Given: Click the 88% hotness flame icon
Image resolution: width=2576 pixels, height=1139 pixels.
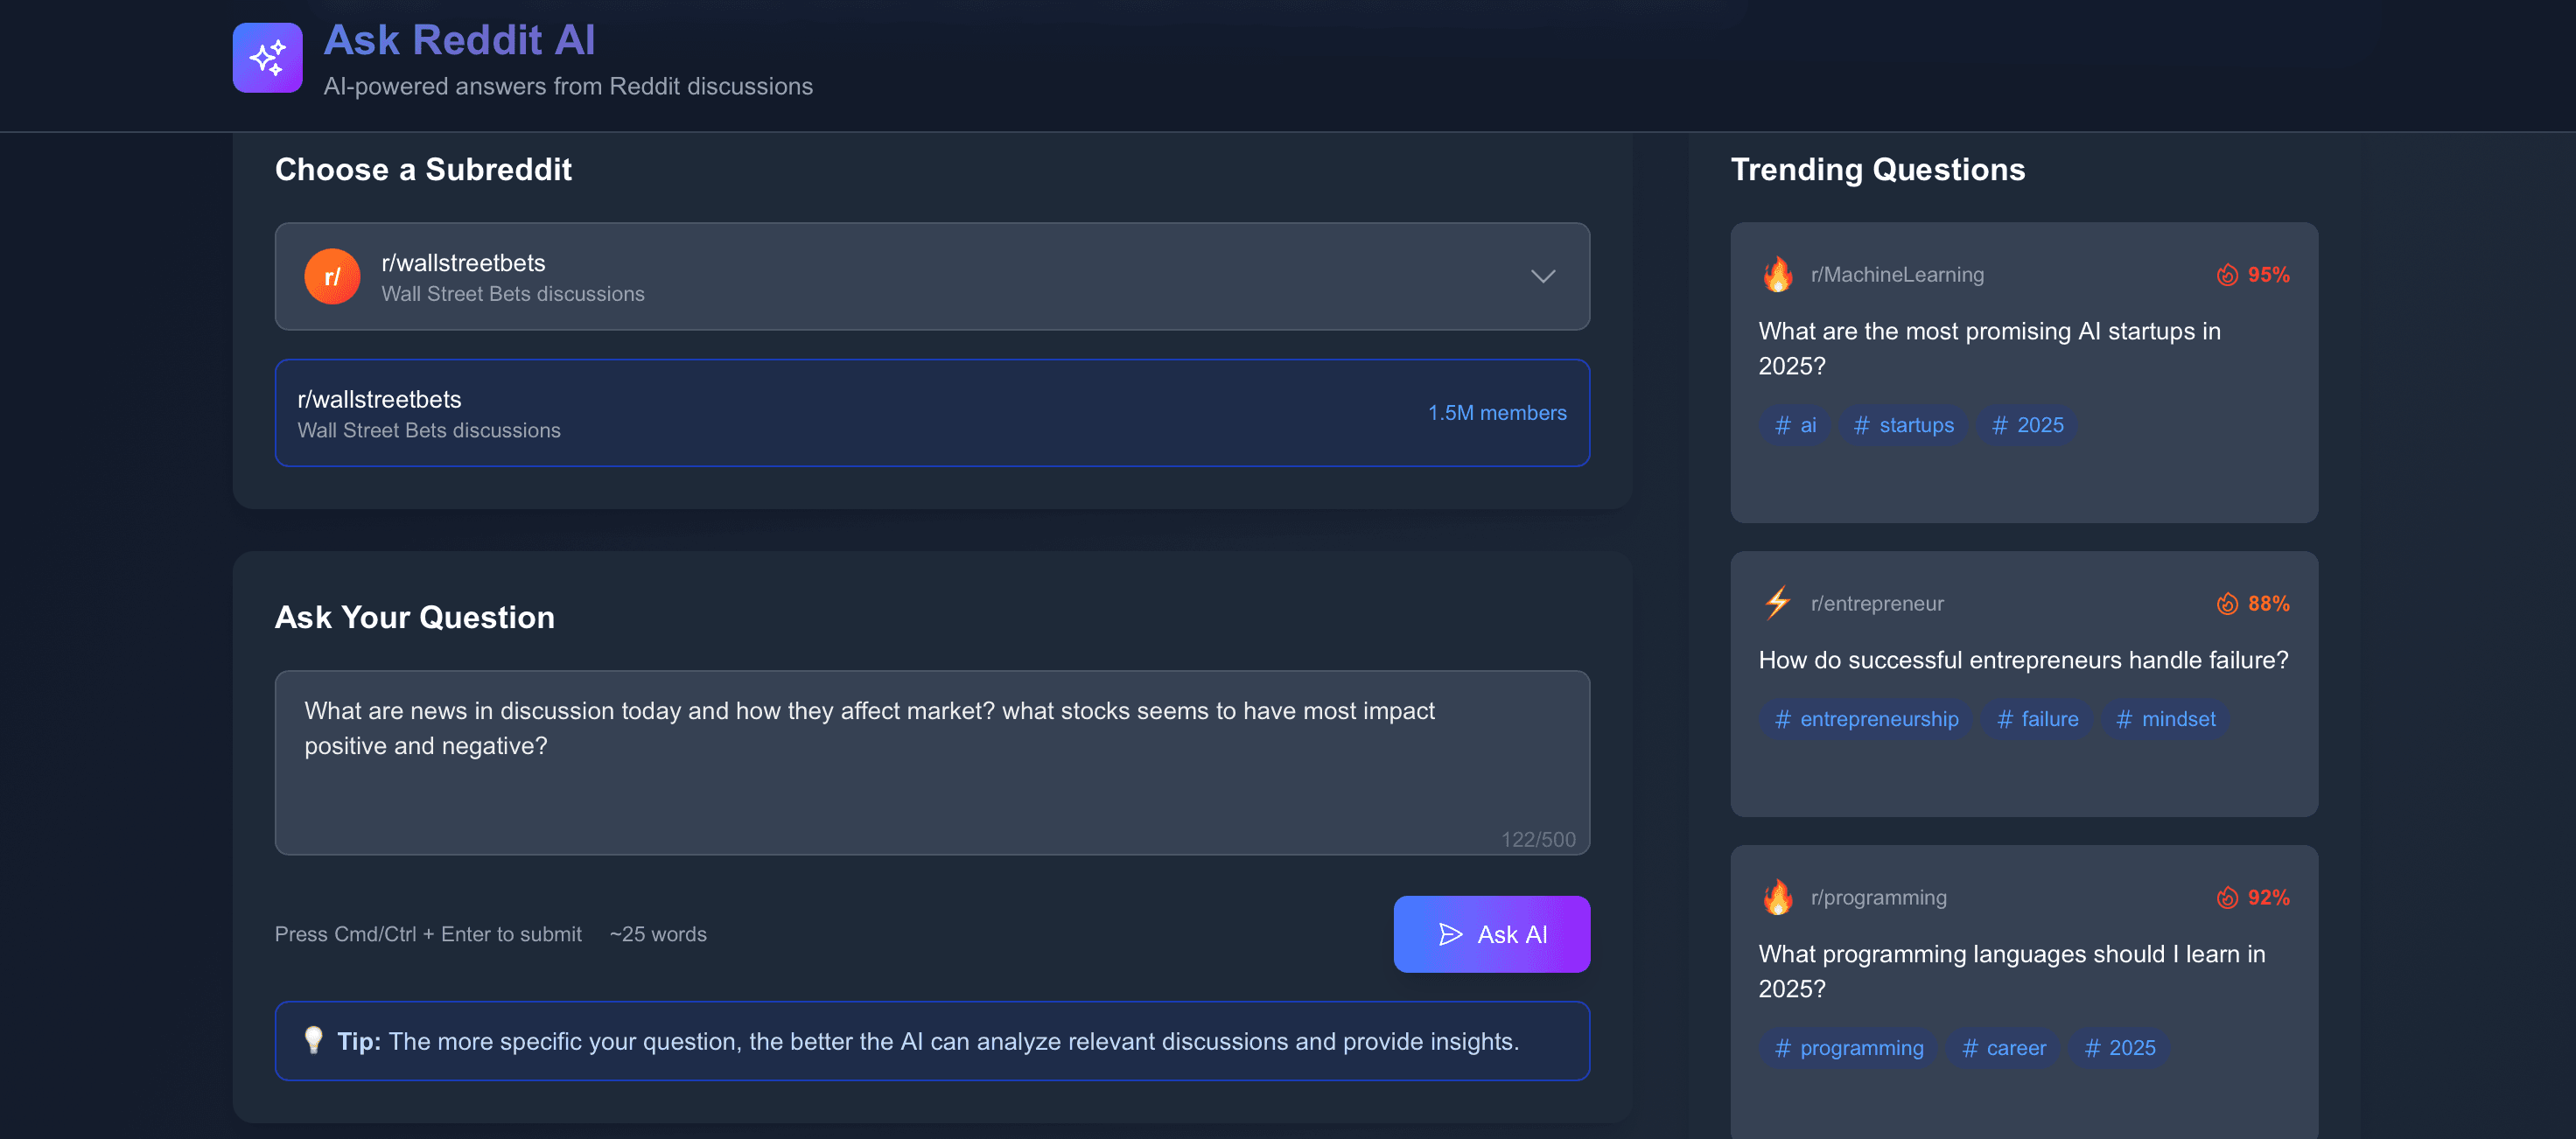Looking at the screenshot, I should (x=2226, y=603).
